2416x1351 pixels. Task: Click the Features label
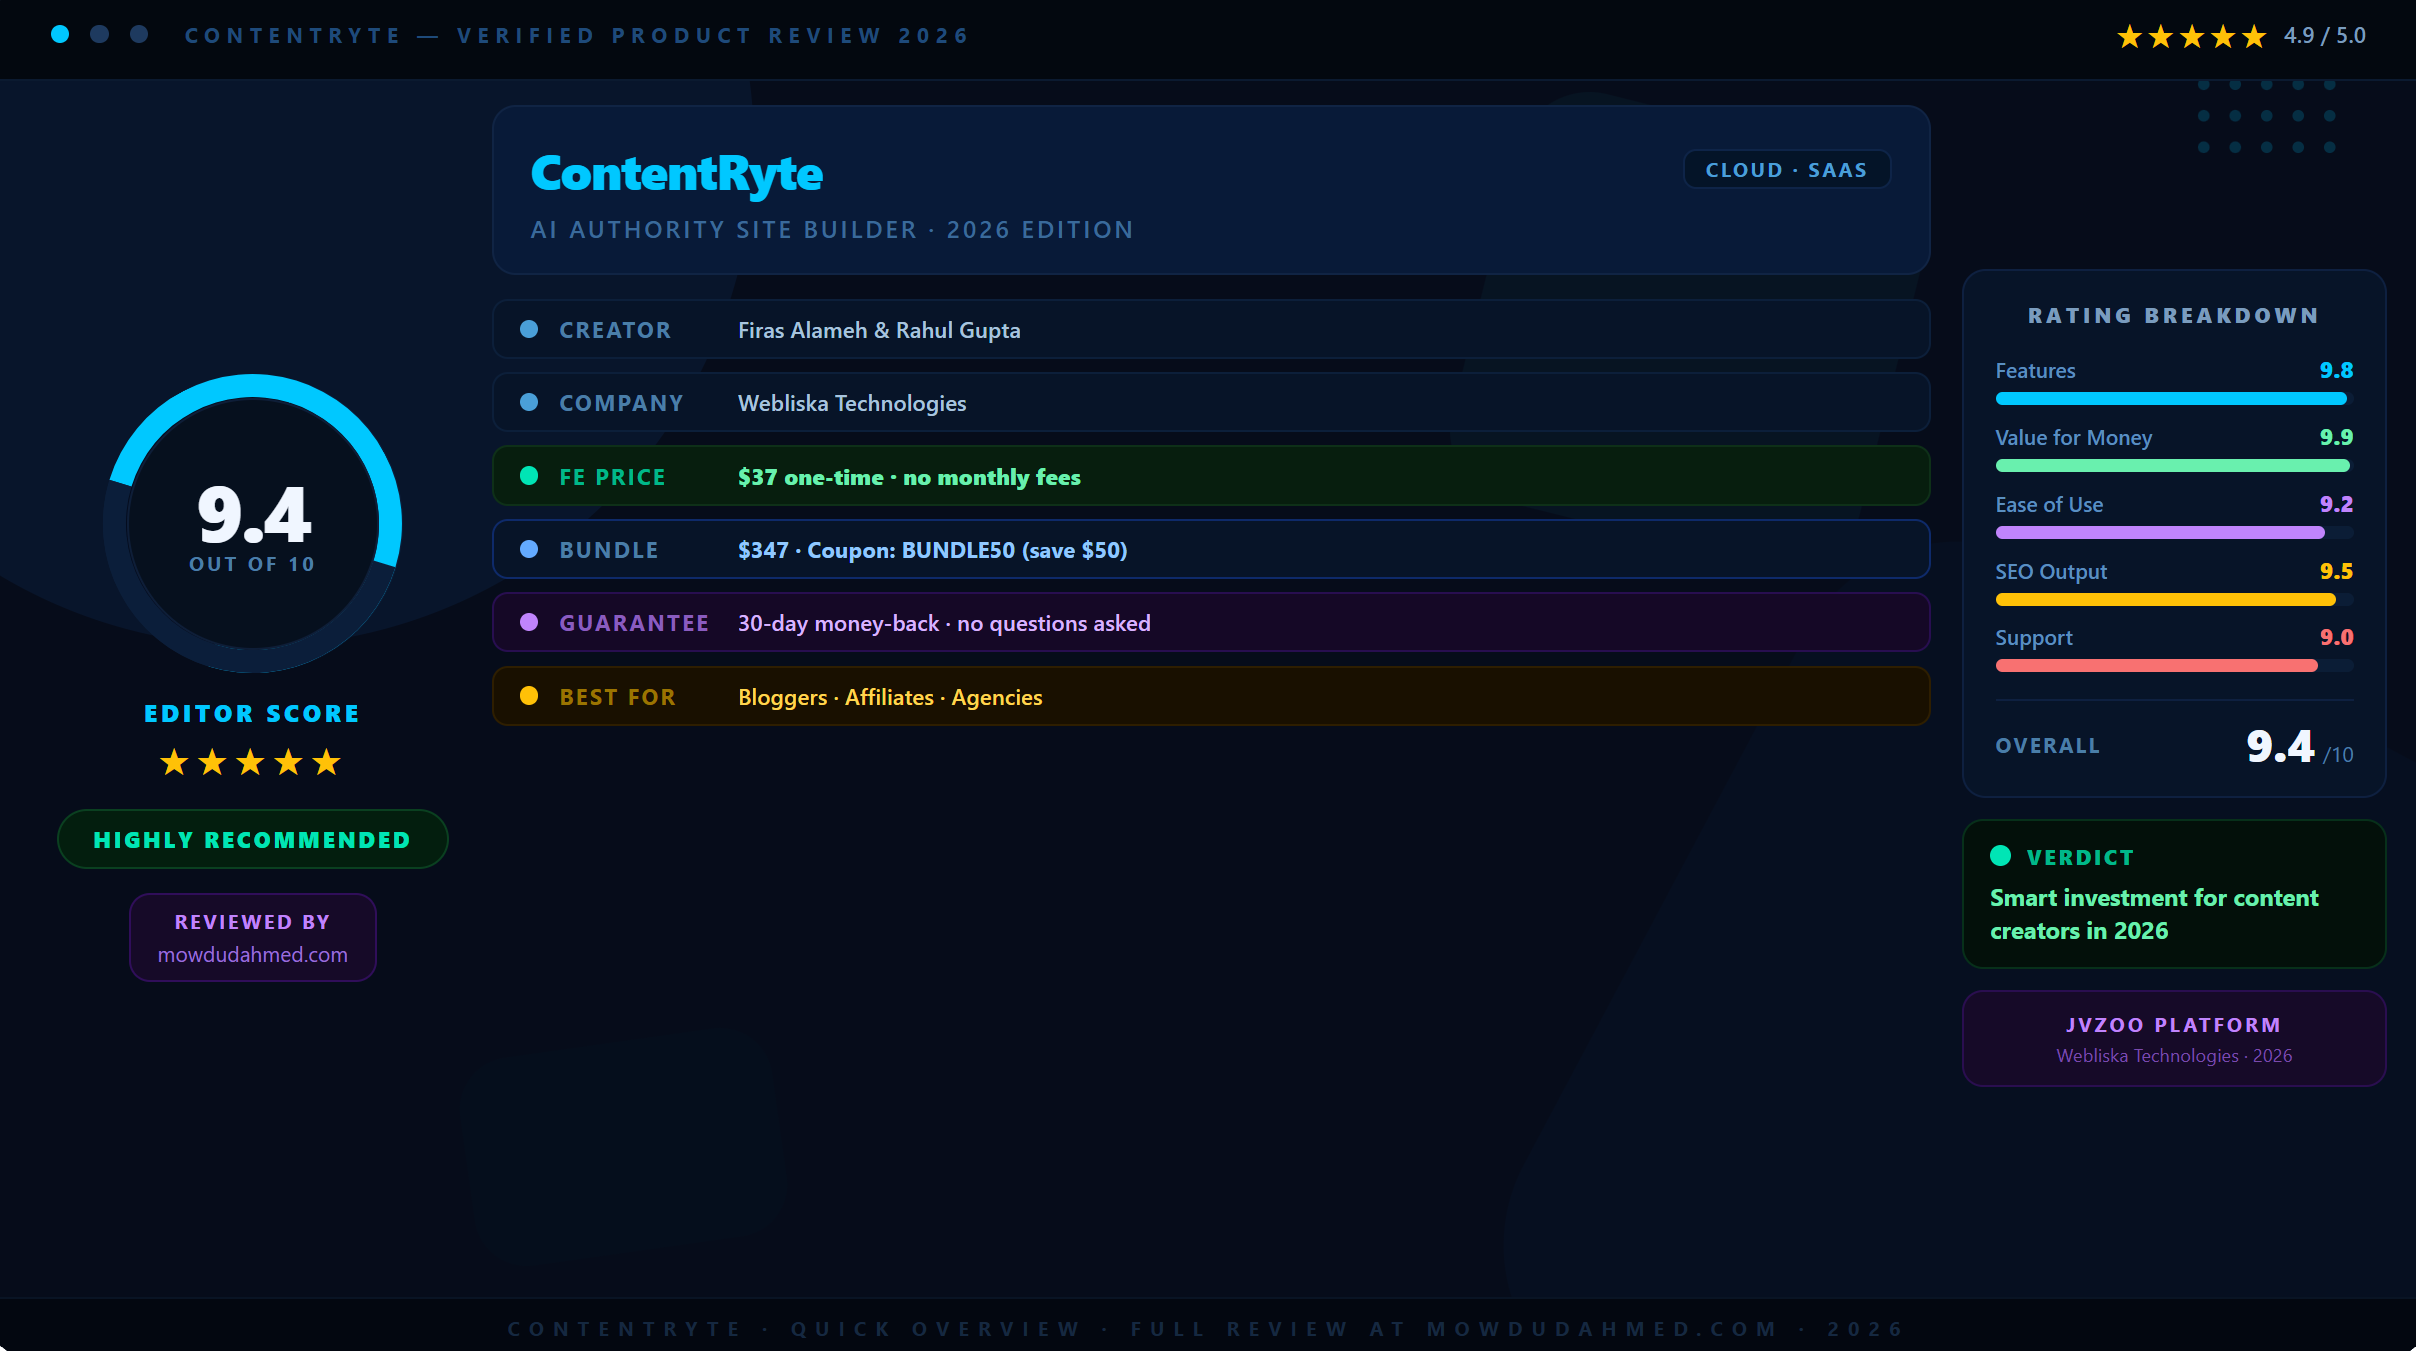tap(2035, 371)
